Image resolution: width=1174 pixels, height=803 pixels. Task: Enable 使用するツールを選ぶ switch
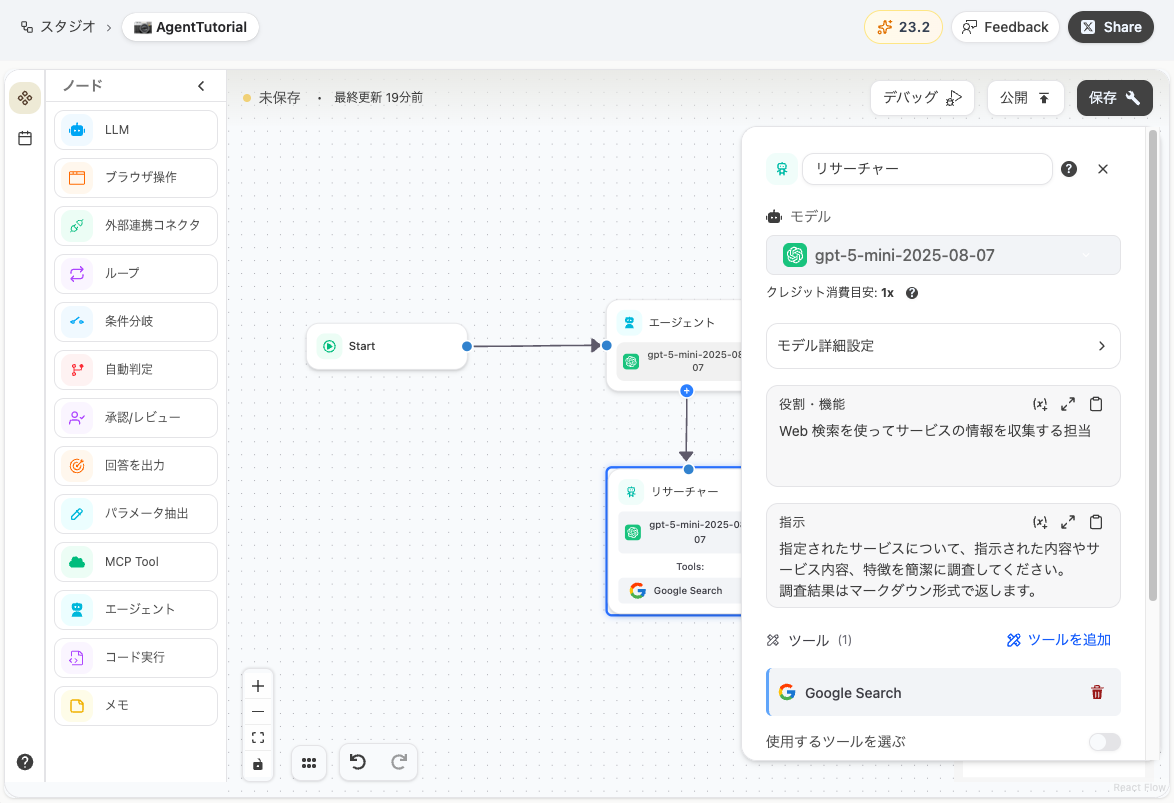coord(1104,741)
